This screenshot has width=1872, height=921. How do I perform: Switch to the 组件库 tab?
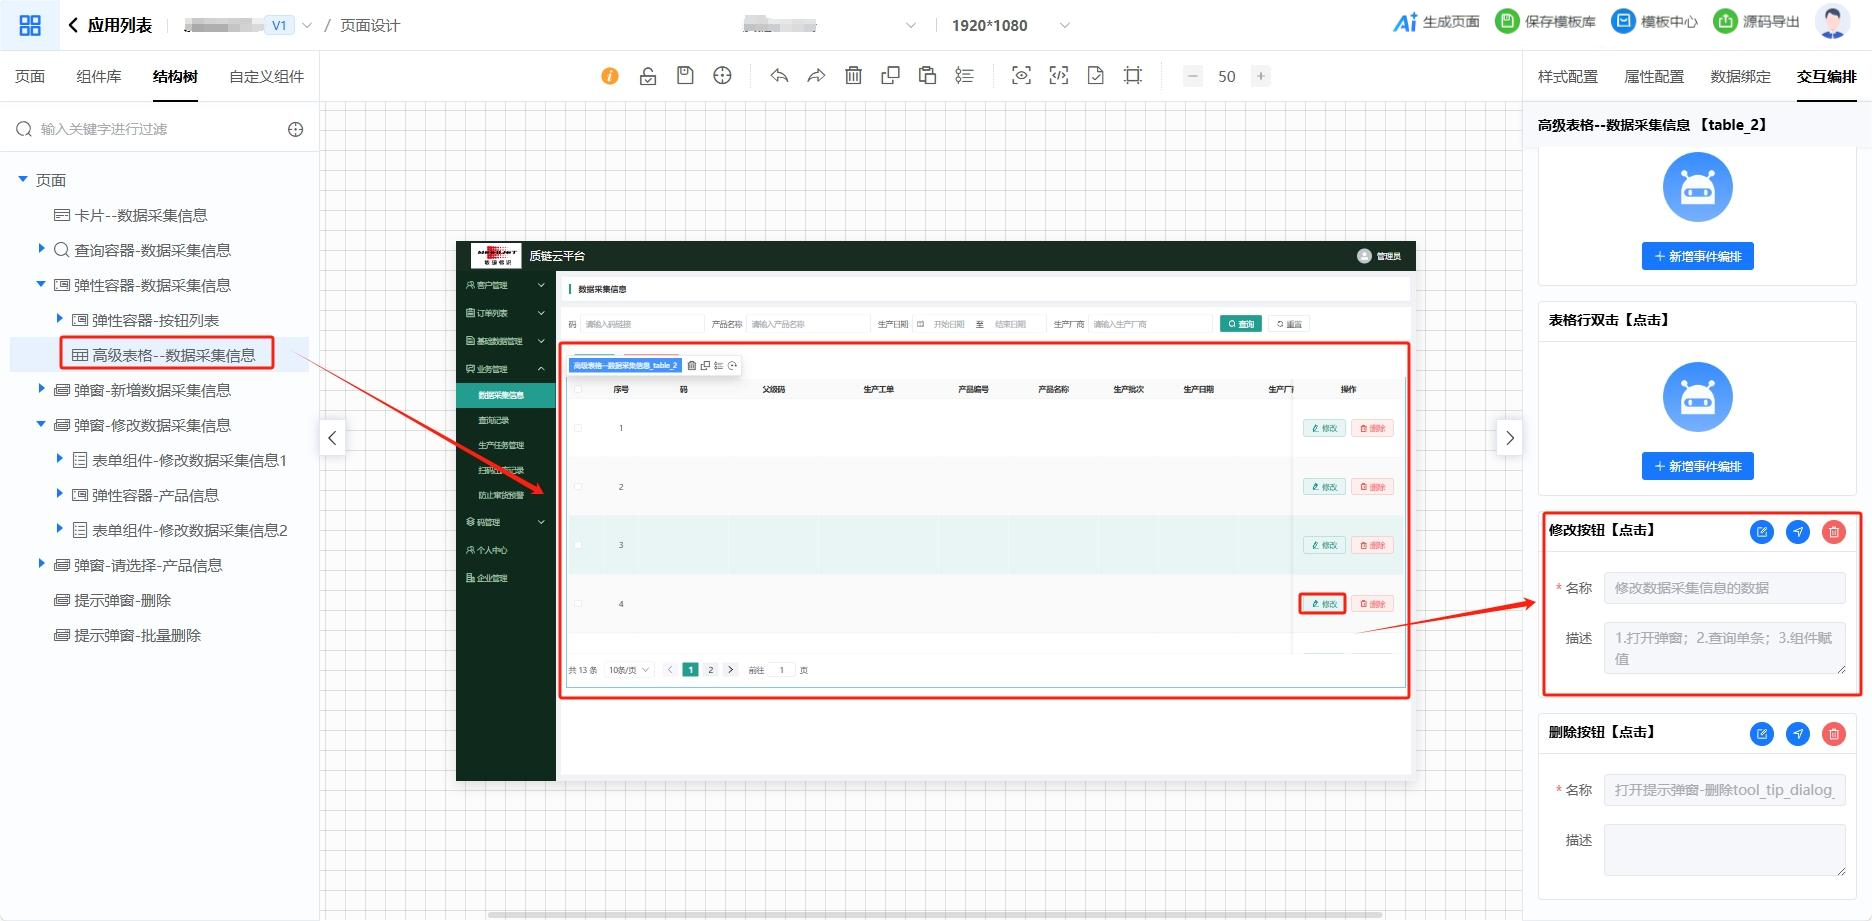[99, 76]
